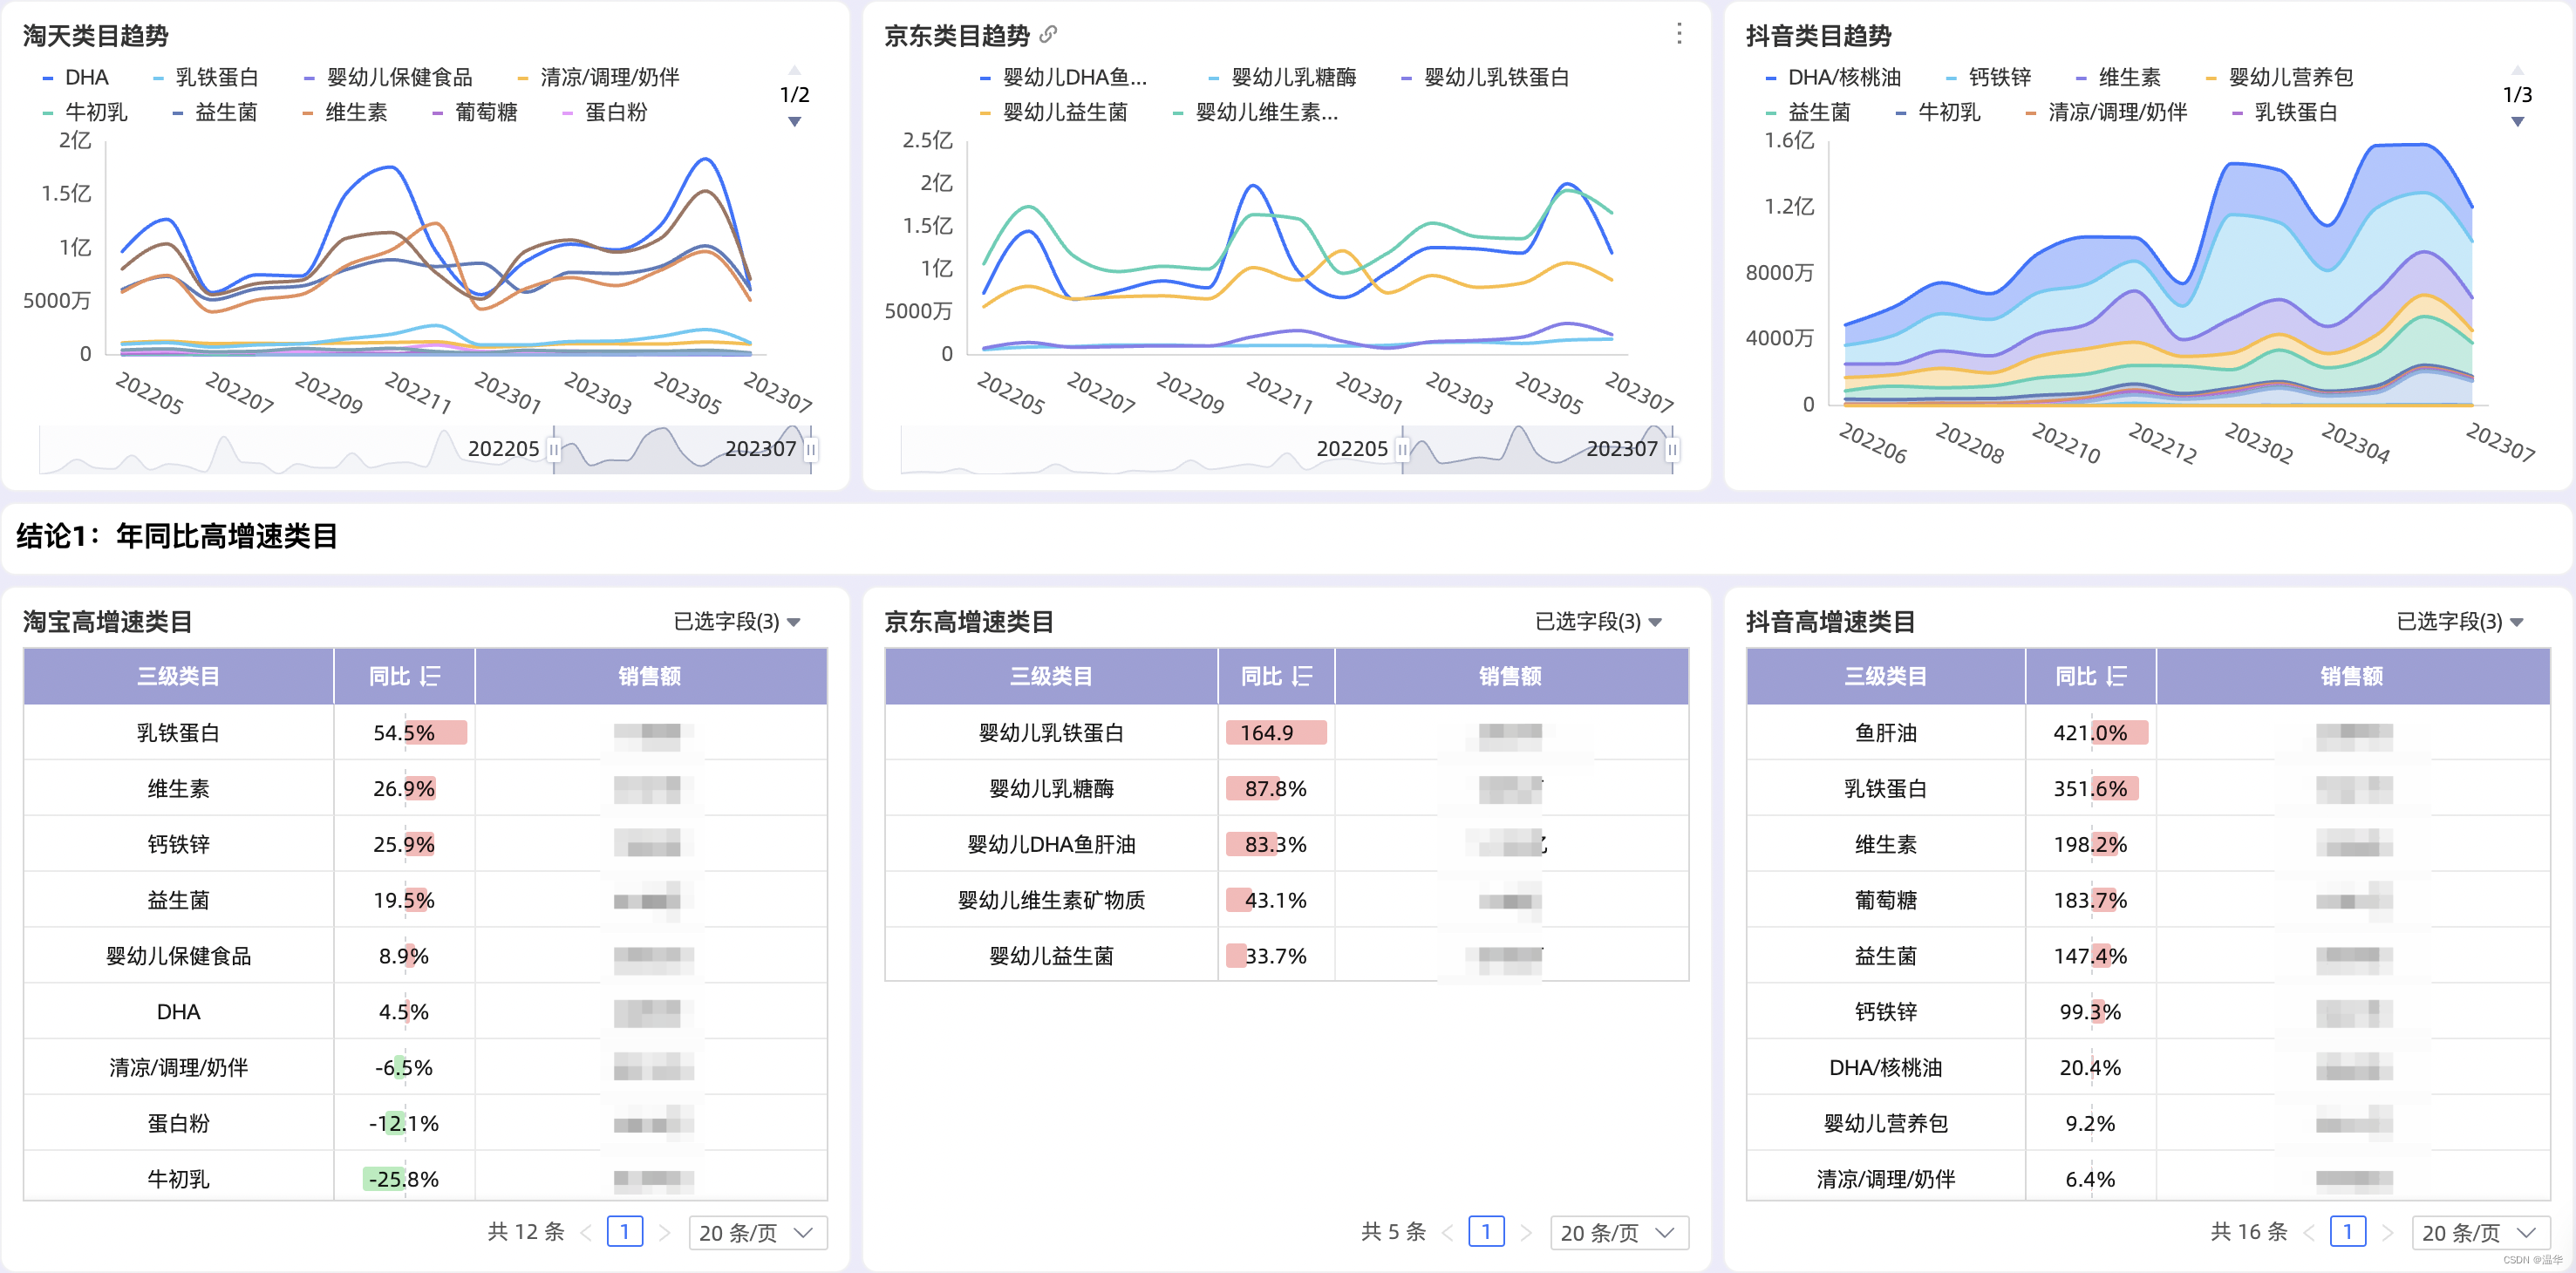Go to next legend page in 淘天类目趋势
The width and height of the screenshot is (2576, 1273).
pyautogui.click(x=794, y=121)
